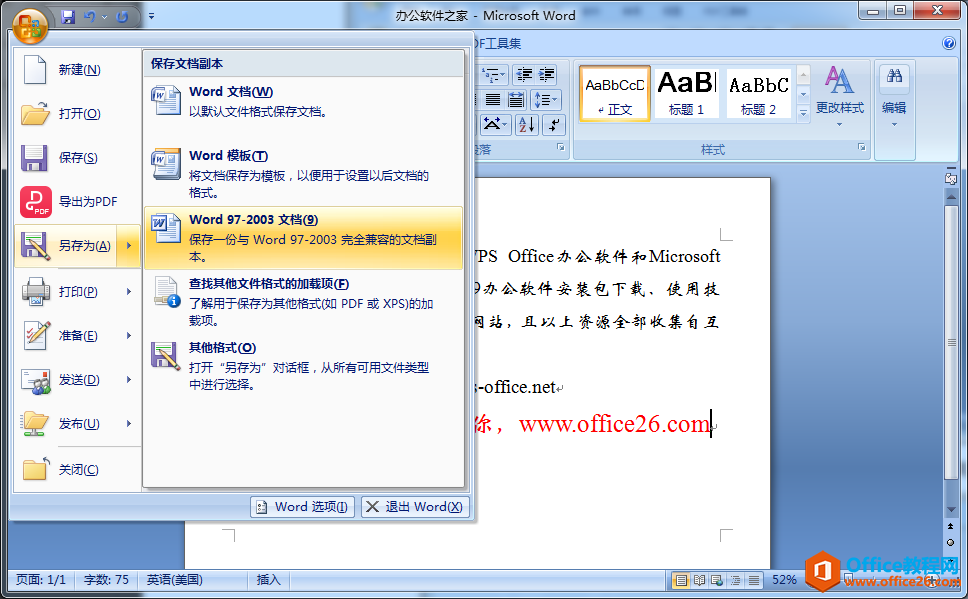Click the Office button orb

pyautogui.click(x=30, y=25)
